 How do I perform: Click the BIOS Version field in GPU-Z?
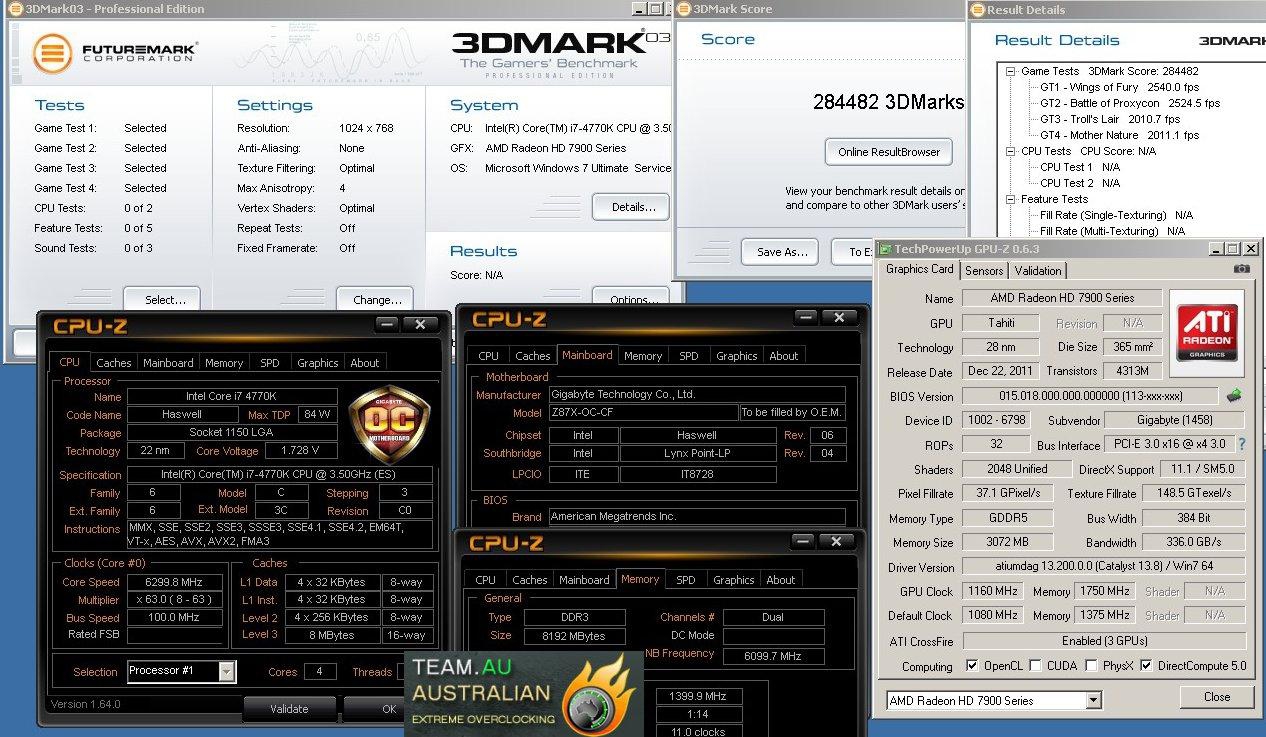[x=1090, y=396]
